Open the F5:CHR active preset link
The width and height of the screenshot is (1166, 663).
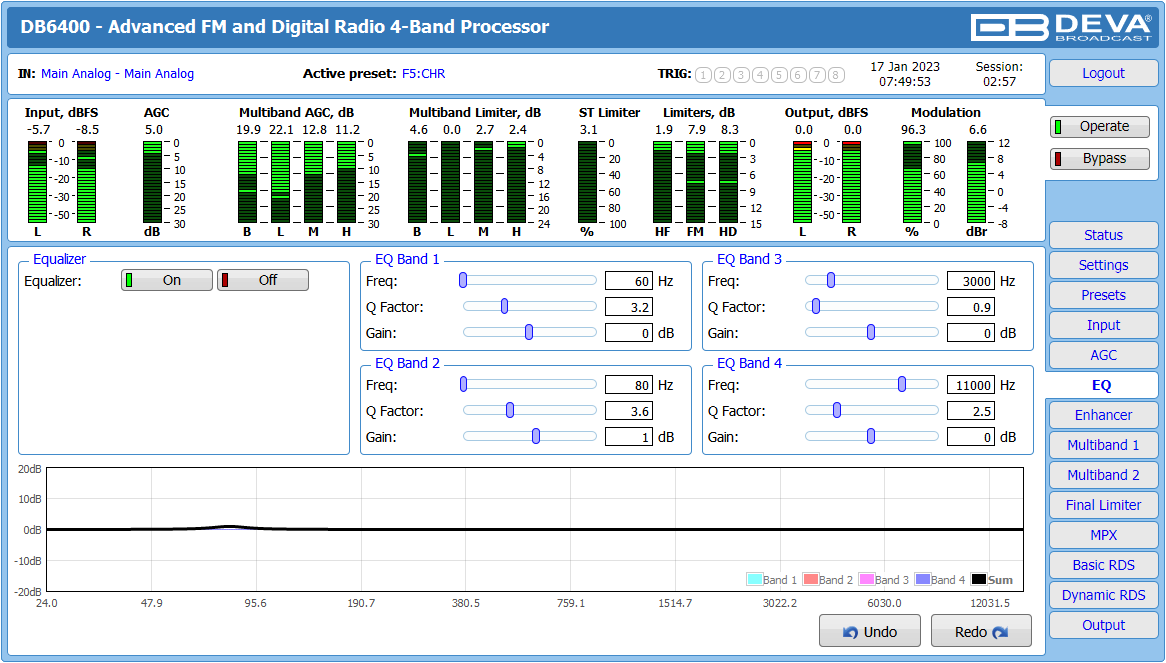423,74
